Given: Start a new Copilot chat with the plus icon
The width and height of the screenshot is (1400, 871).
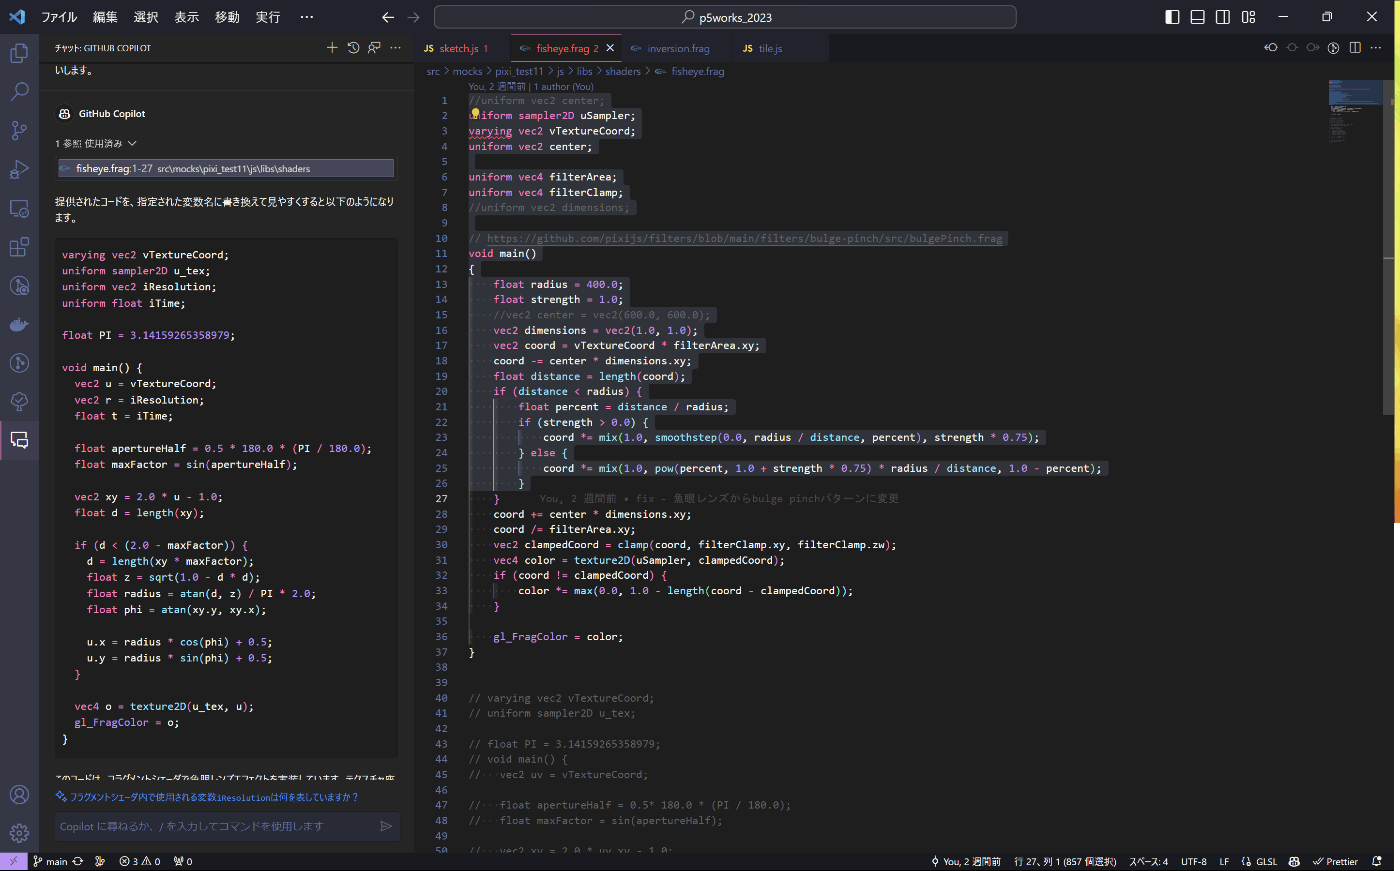Looking at the screenshot, I should click(332, 48).
